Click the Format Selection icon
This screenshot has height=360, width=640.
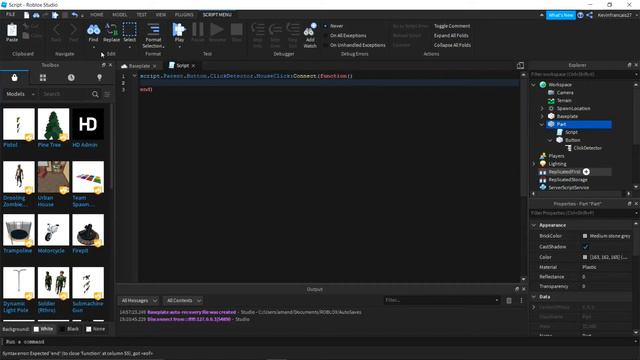[153, 29]
